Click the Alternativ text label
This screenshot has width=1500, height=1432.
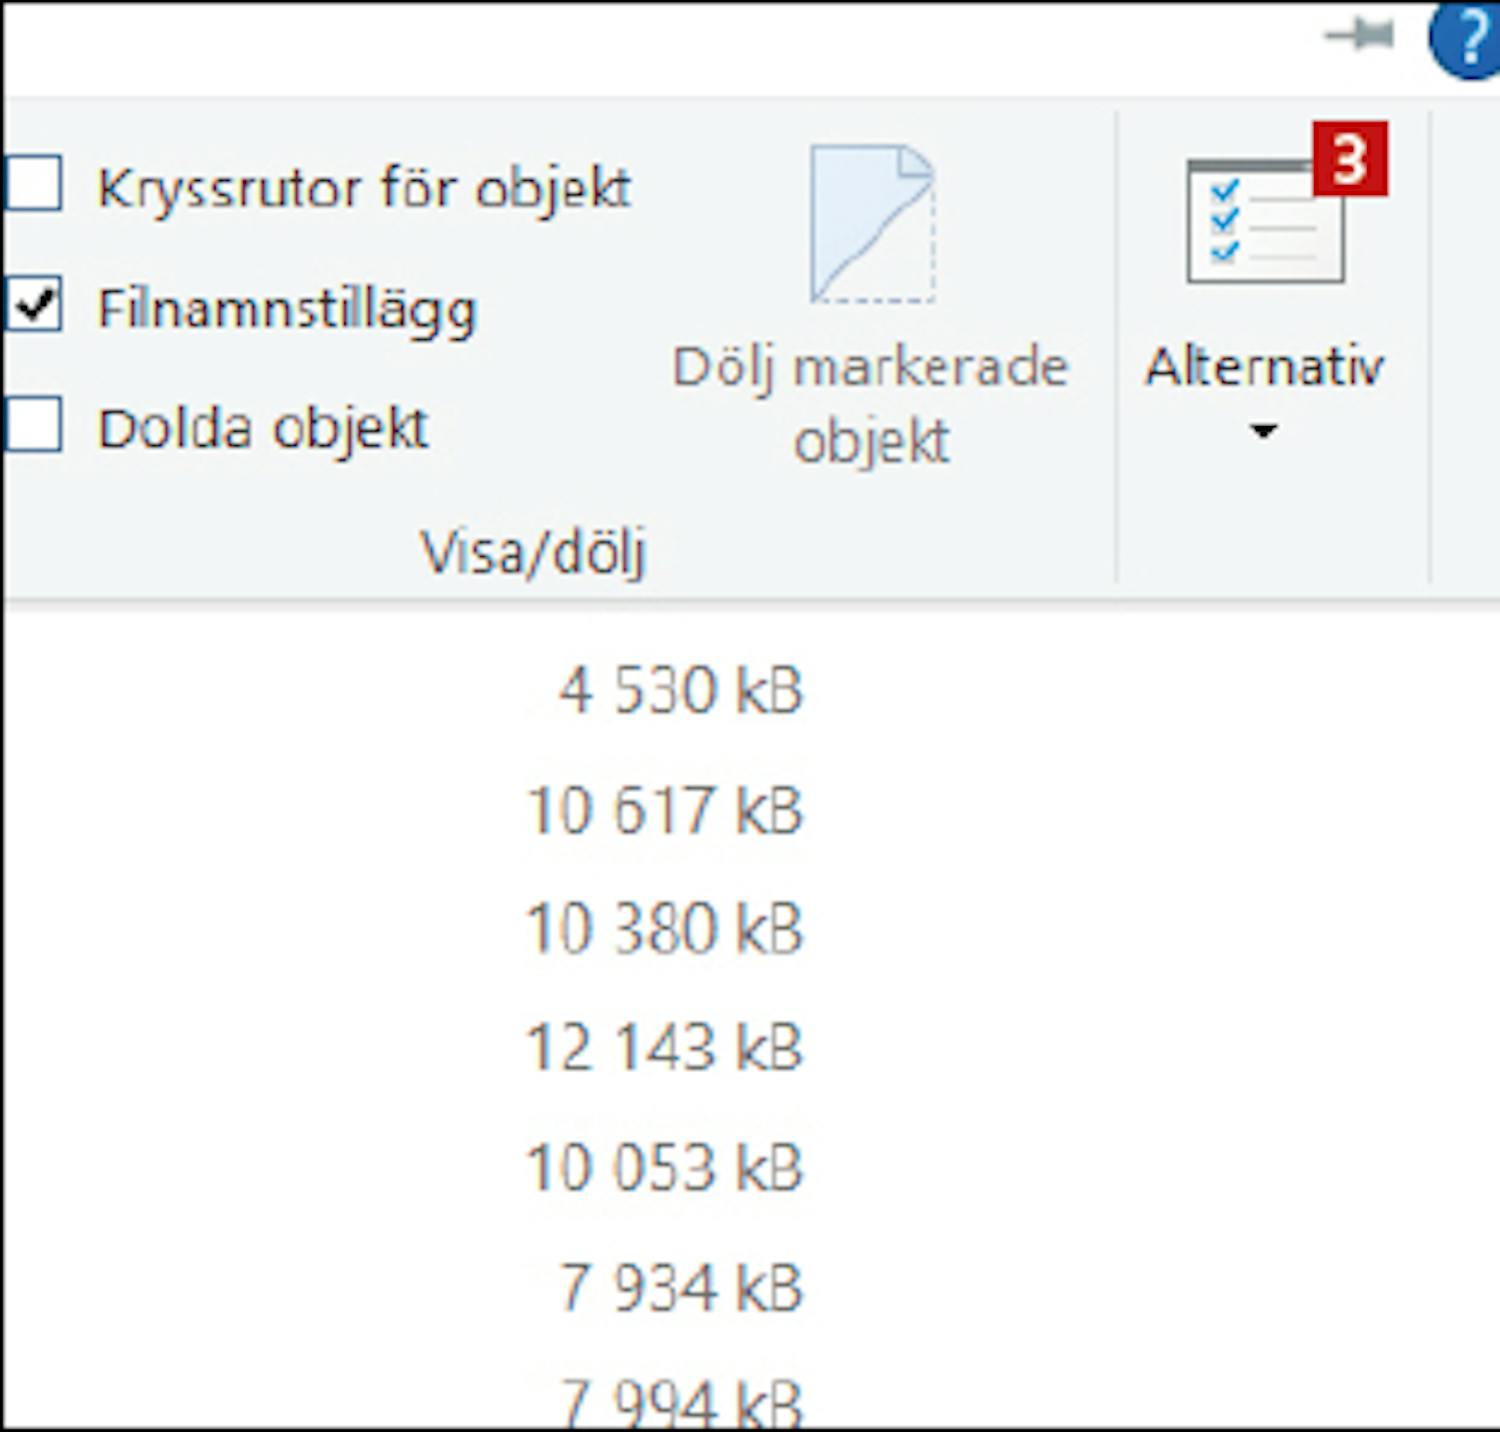point(1264,367)
